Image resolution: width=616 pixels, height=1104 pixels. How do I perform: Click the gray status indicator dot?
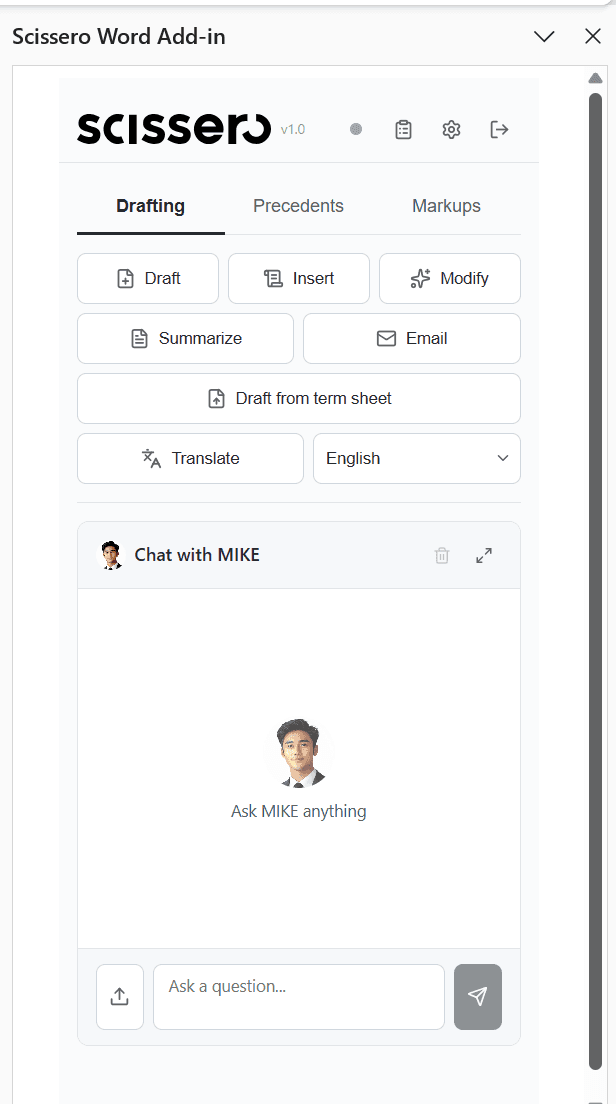click(356, 130)
